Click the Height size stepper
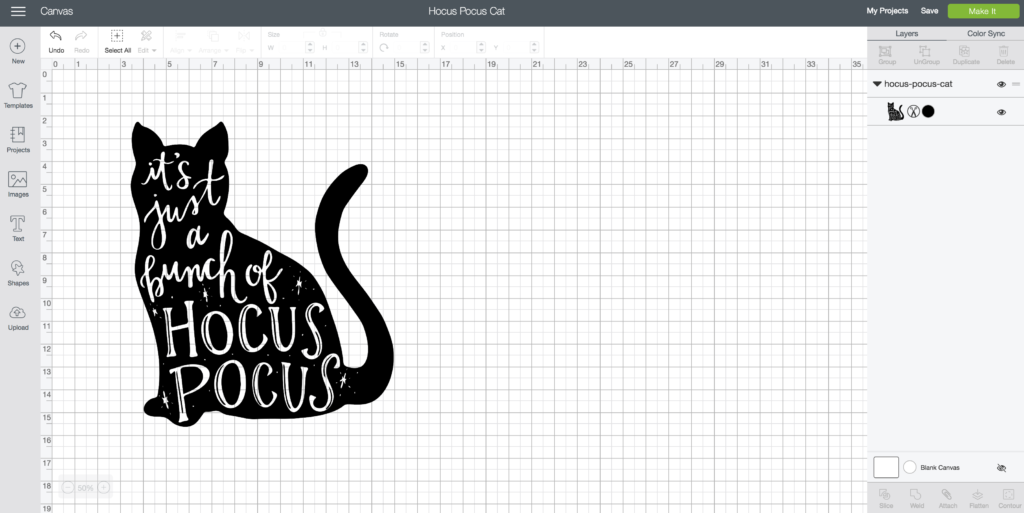Screen dimensions: 1024x513 tap(363, 47)
